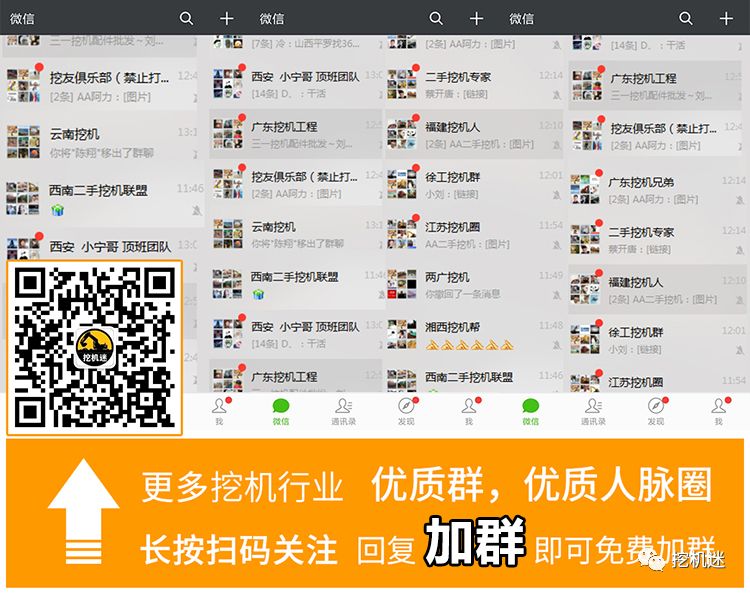Viewport: 750px width, 593px height.
Task: Click the gift icon under 西南二手挖机联盟 in second list
Action: (258, 295)
